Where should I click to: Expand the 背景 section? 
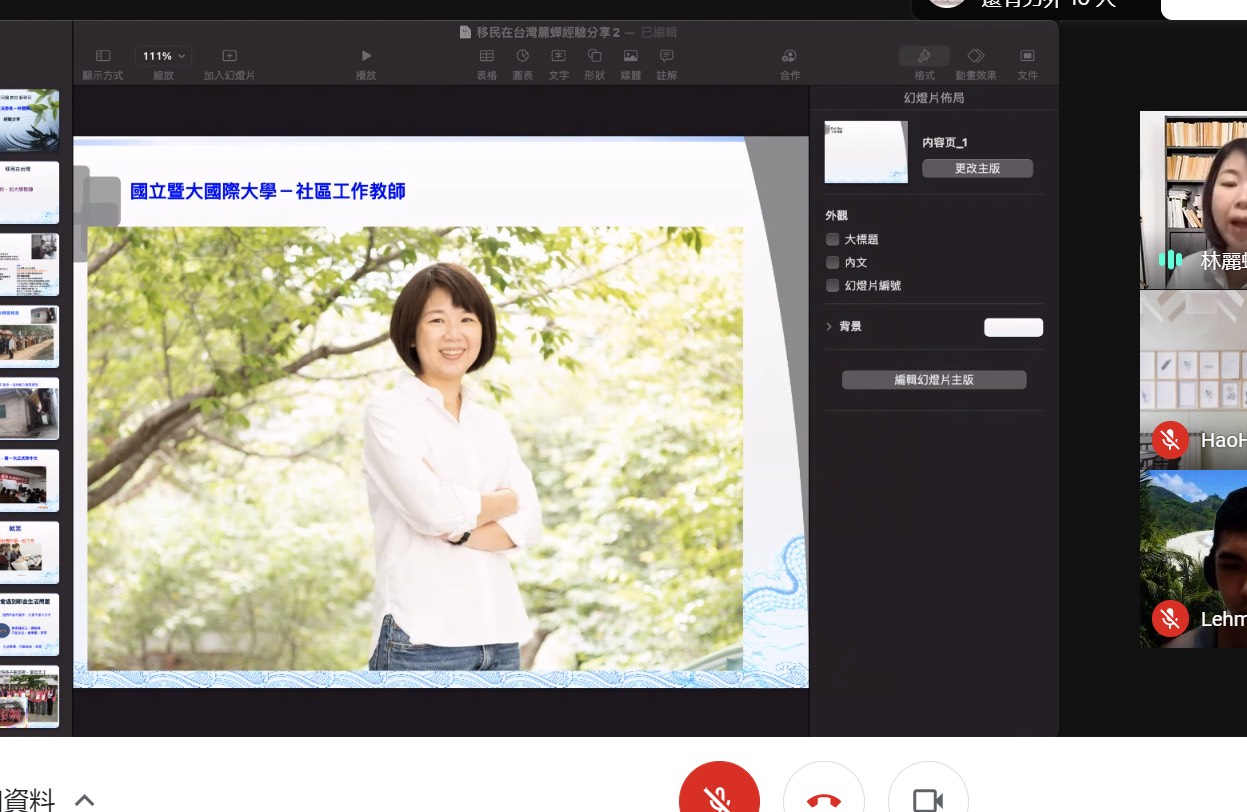pyautogui.click(x=829, y=327)
